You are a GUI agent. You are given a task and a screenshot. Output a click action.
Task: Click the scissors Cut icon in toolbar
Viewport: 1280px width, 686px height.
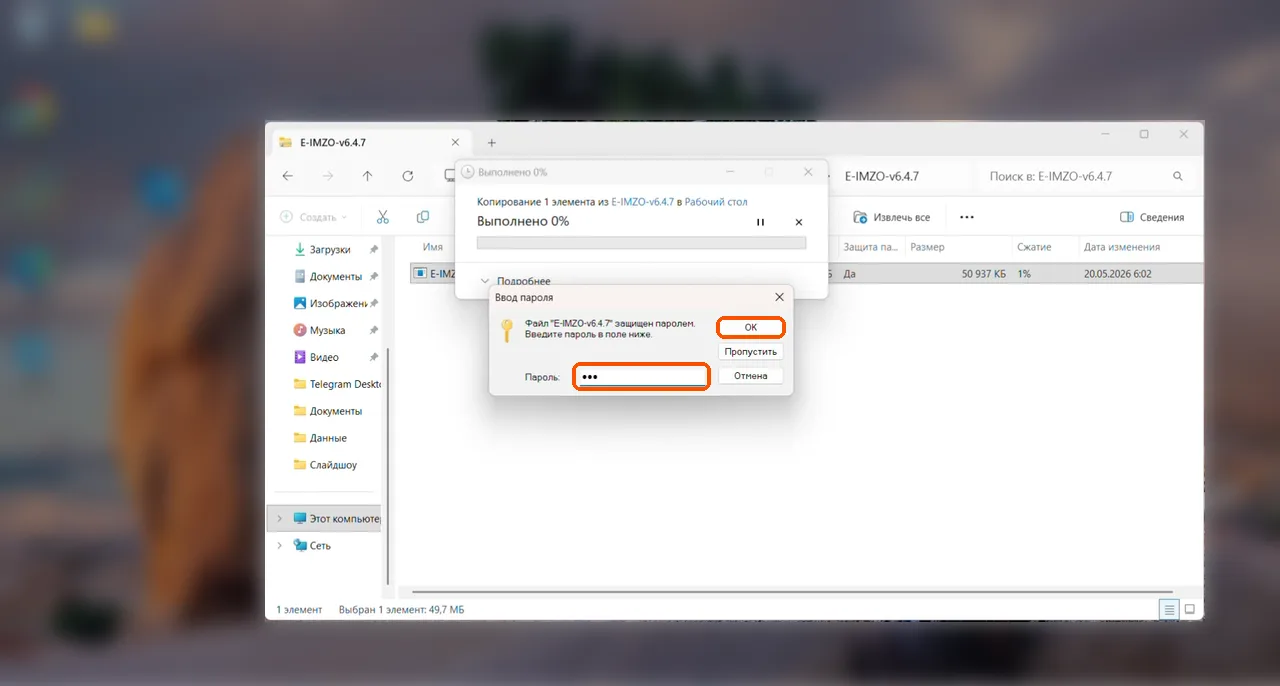383,217
